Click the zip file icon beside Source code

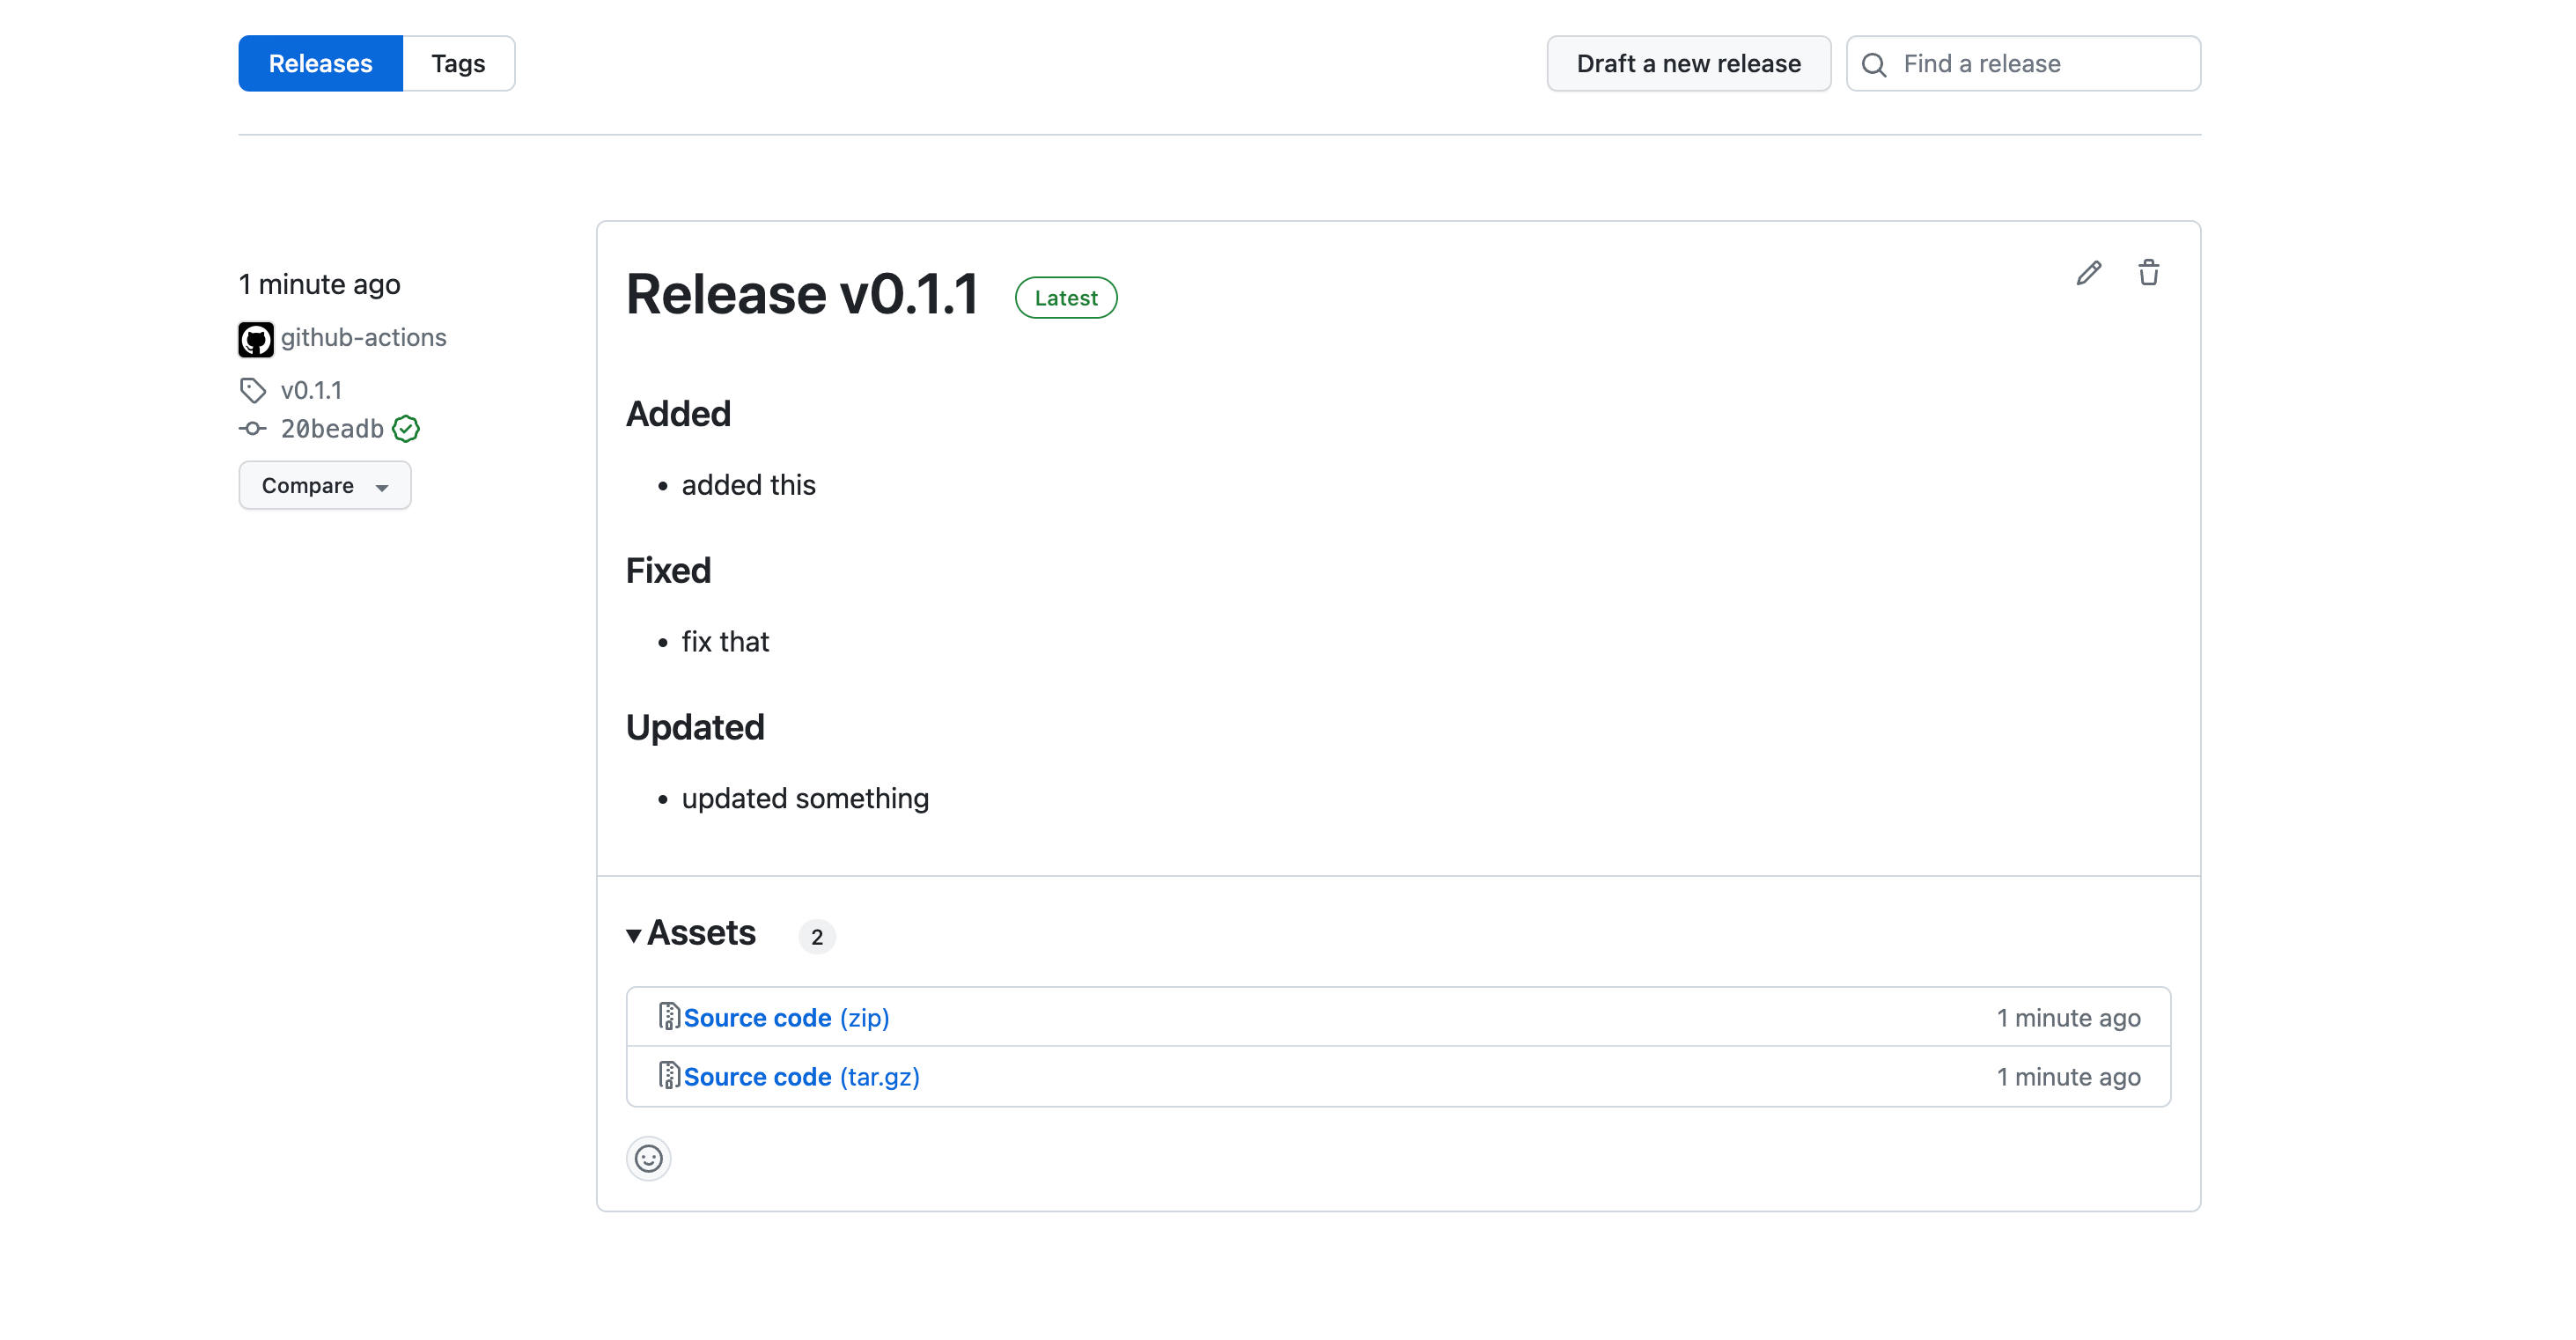coord(671,1017)
